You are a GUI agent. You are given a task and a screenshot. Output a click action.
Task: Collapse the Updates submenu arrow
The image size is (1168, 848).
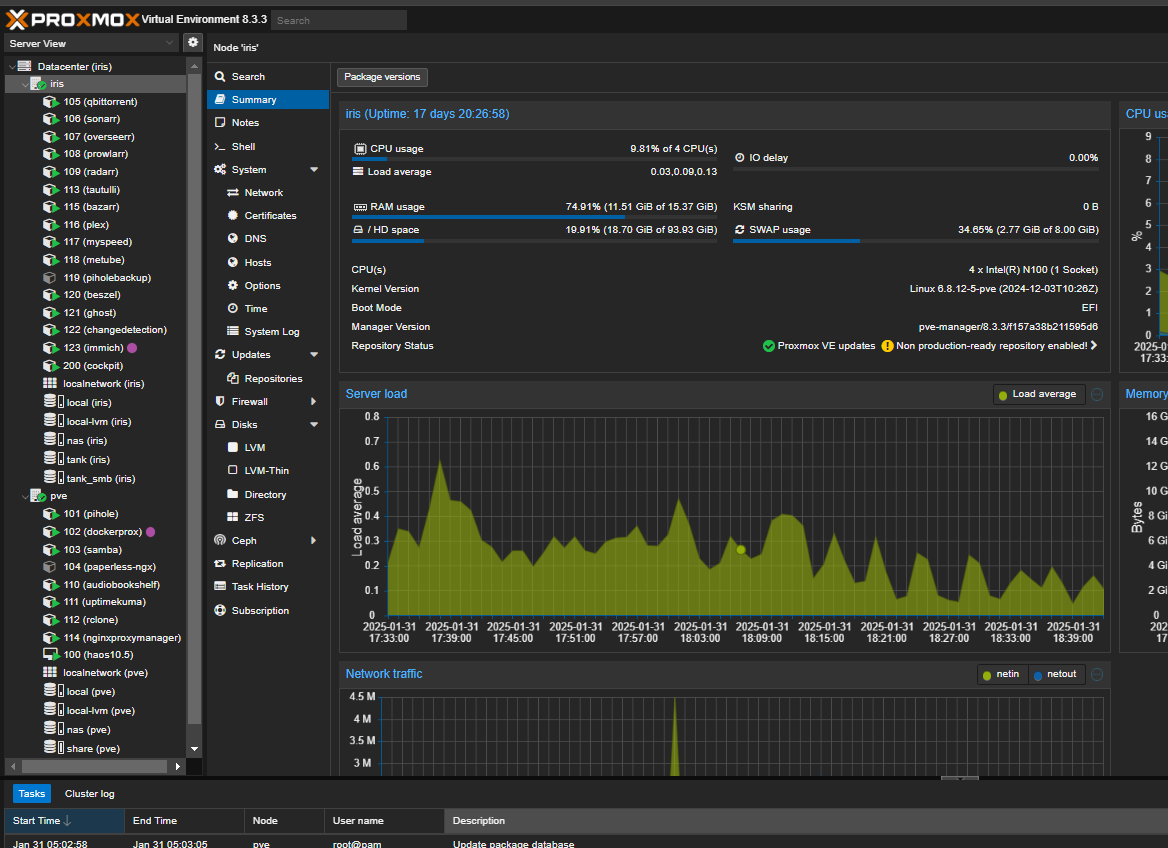click(x=314, y=355)
